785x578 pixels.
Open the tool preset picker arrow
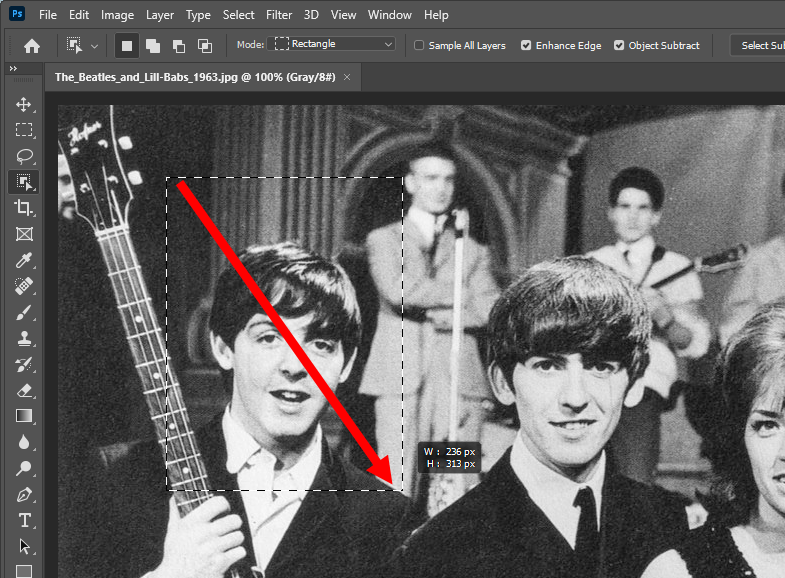click(x=95, y=46)
